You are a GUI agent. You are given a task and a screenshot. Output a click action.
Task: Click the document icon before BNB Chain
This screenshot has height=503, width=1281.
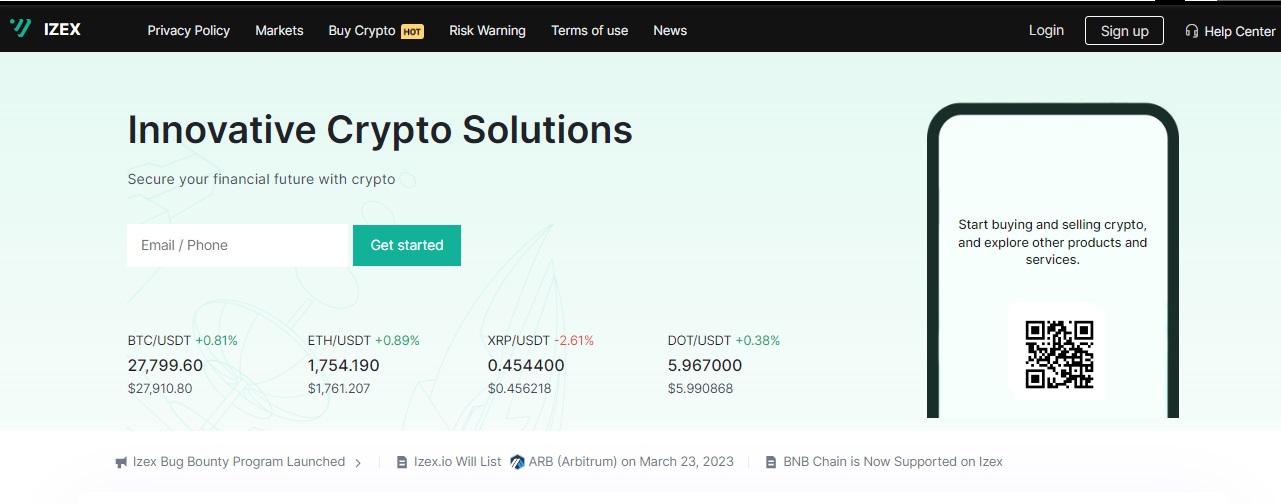[x=771, y=462]
